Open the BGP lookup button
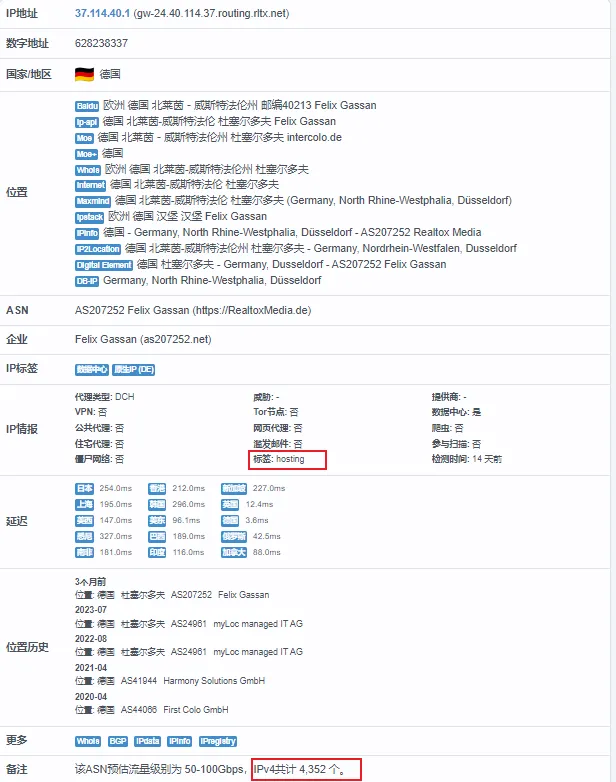This screenshot has width=616, height=782. pyautogui.click(x=116, y=741)
